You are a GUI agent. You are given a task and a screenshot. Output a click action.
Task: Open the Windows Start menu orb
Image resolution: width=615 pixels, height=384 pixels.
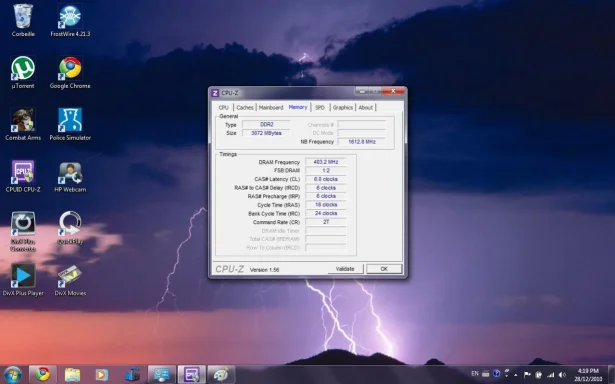tap(13, 374)
